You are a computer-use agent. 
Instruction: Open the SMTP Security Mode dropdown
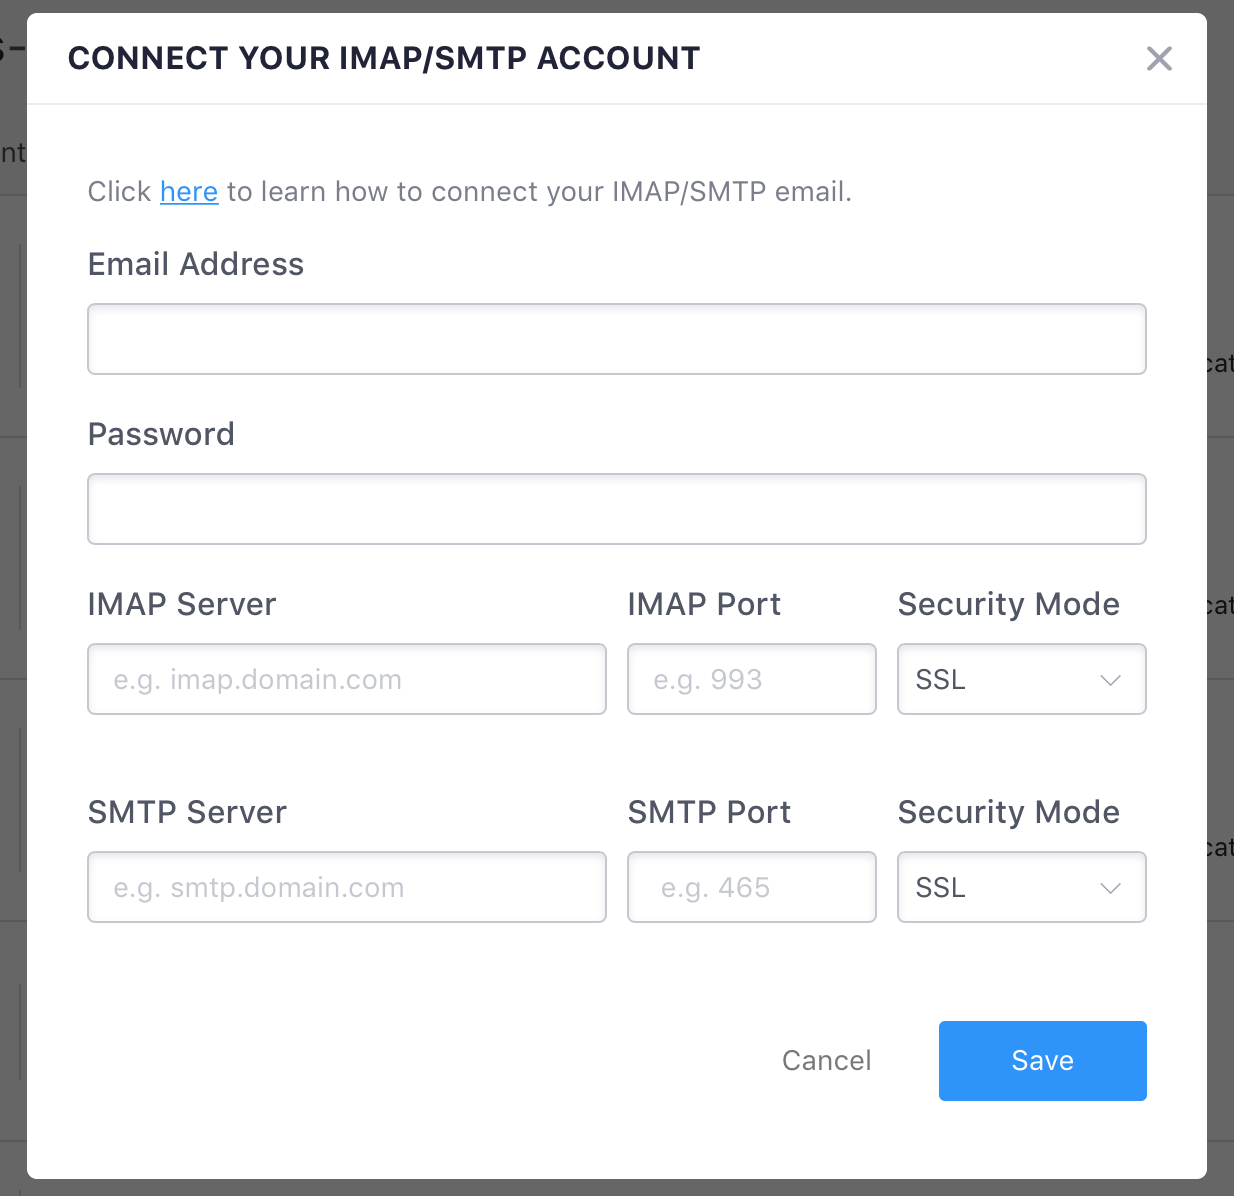(x=1021, y=887)
